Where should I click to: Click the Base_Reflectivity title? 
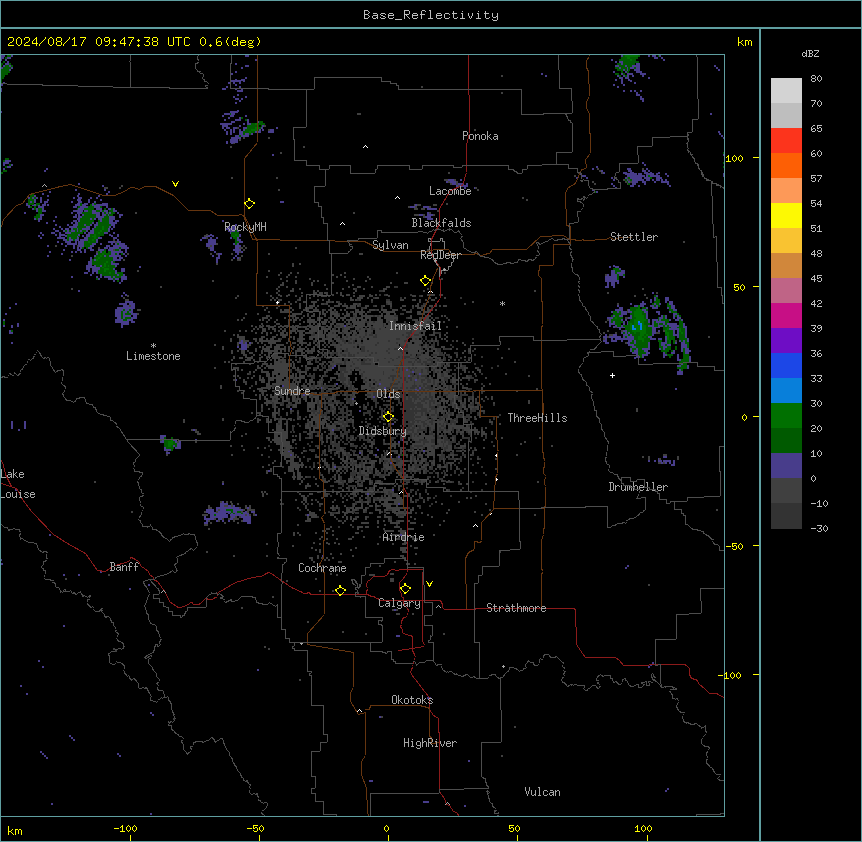coord(431,15)
